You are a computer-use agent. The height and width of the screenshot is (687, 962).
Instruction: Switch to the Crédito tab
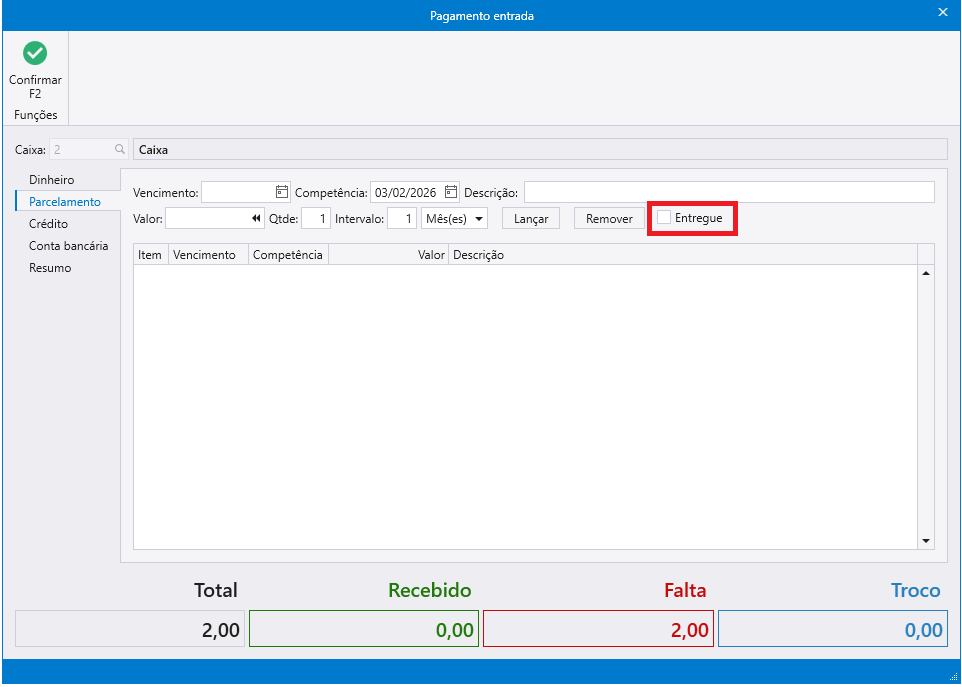pyautogui.click(x=48, y=224)
